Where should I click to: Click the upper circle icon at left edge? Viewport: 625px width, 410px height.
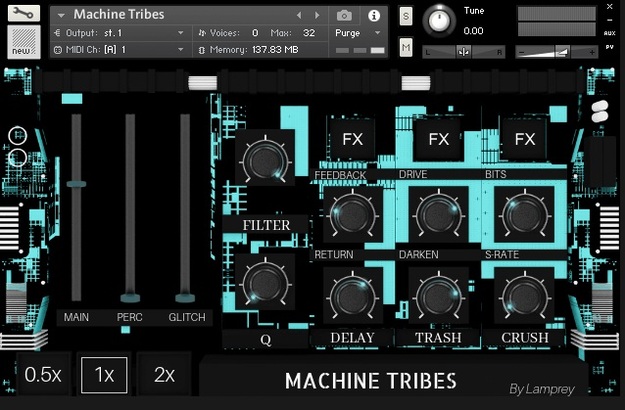pyautogui.click(x=17, y=135)
